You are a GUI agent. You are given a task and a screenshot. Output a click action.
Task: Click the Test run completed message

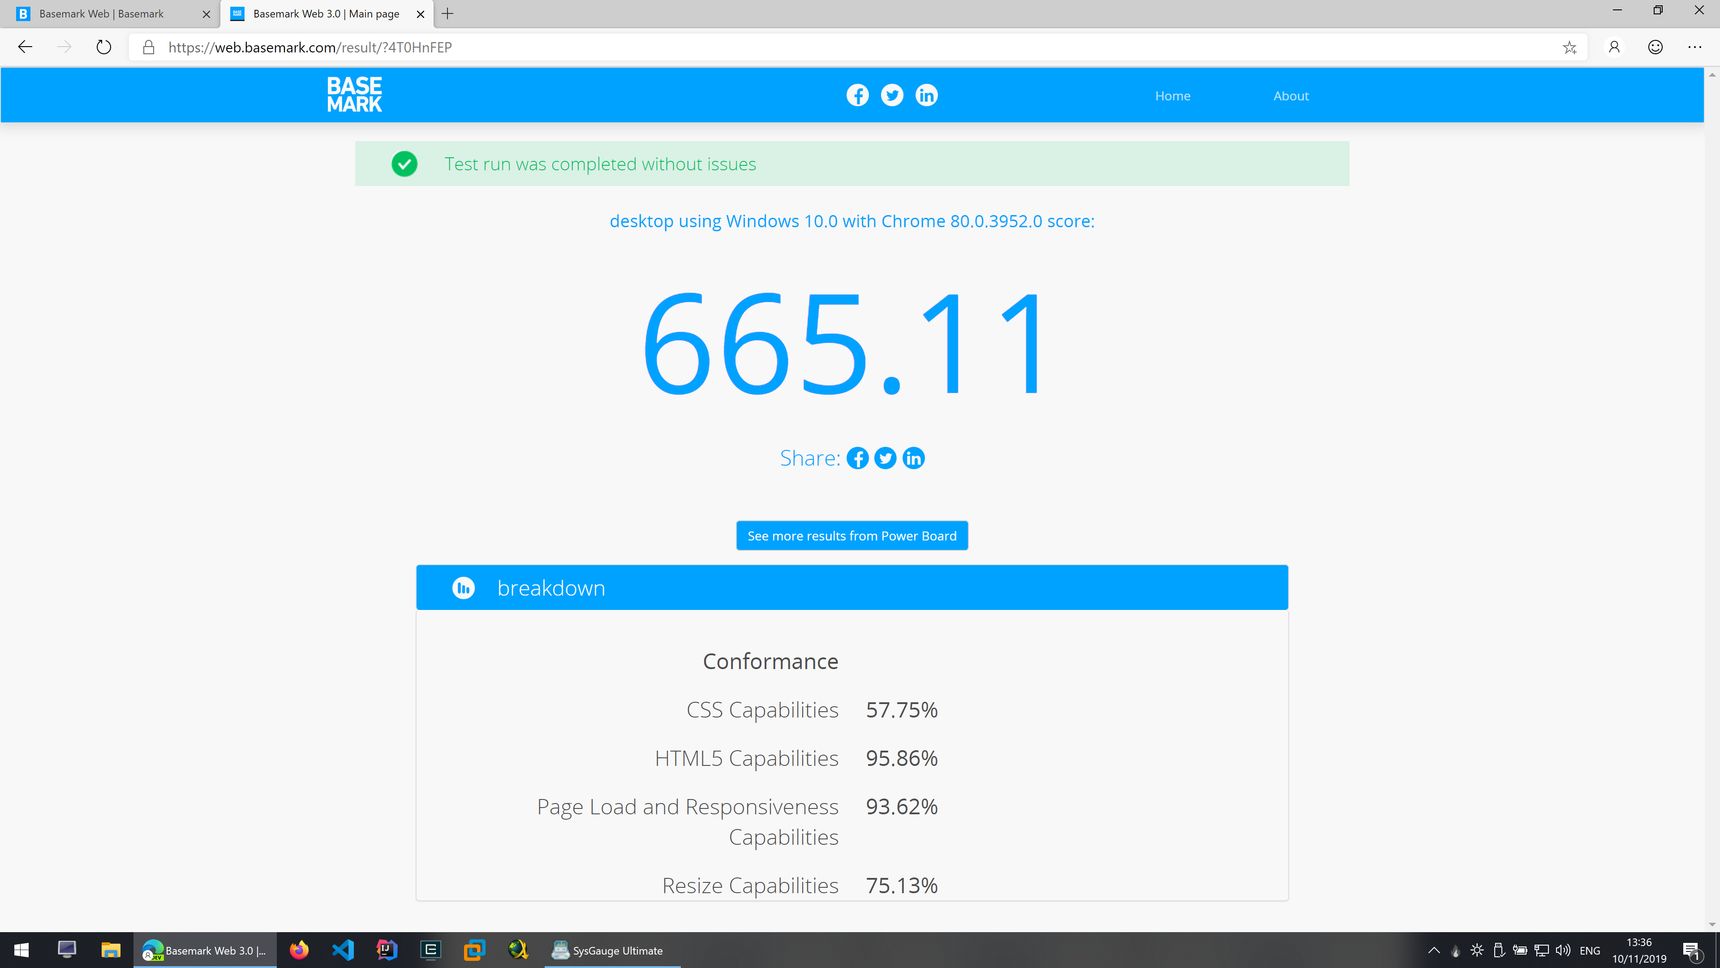click(x=600, y=164)
